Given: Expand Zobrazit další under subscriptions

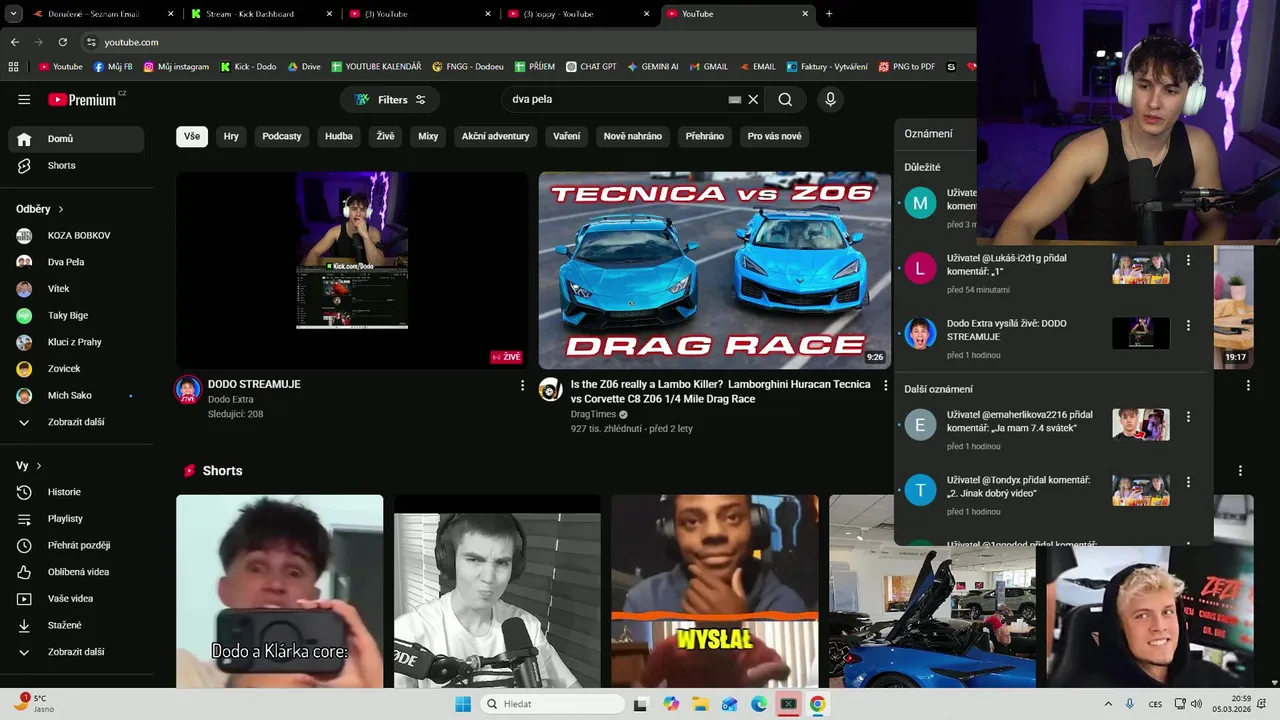Looking at the screenshot, I should [x=76, y=422].
